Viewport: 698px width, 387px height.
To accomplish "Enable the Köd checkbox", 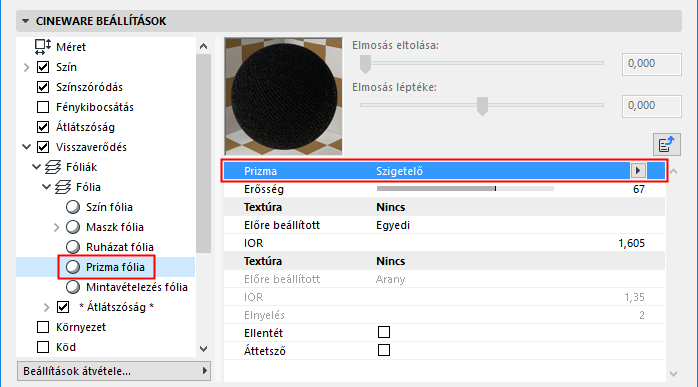I will pyautogui.click(x=43, y=347).
